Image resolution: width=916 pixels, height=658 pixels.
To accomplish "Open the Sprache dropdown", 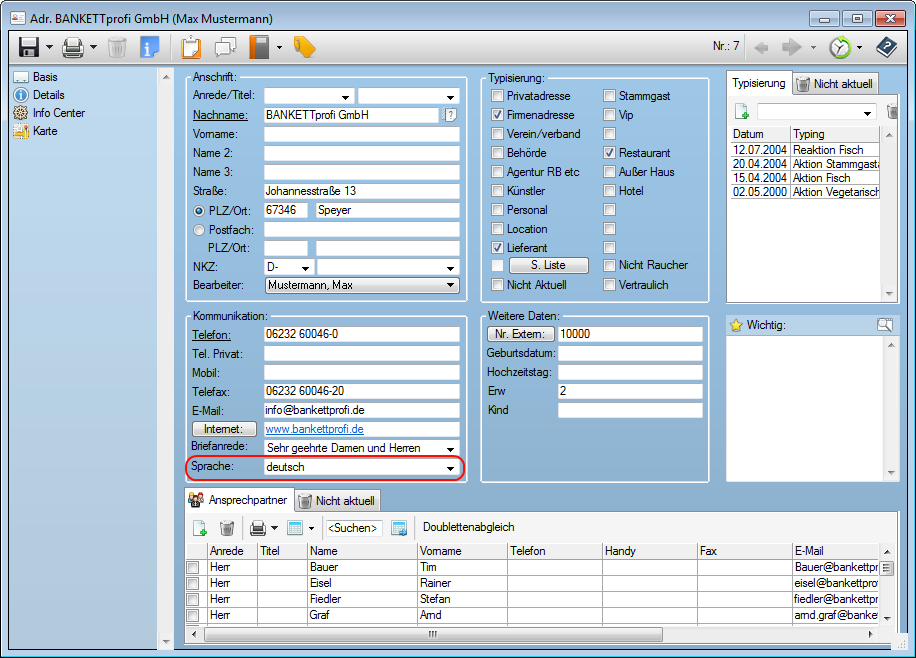I will (x=450, y=468).
